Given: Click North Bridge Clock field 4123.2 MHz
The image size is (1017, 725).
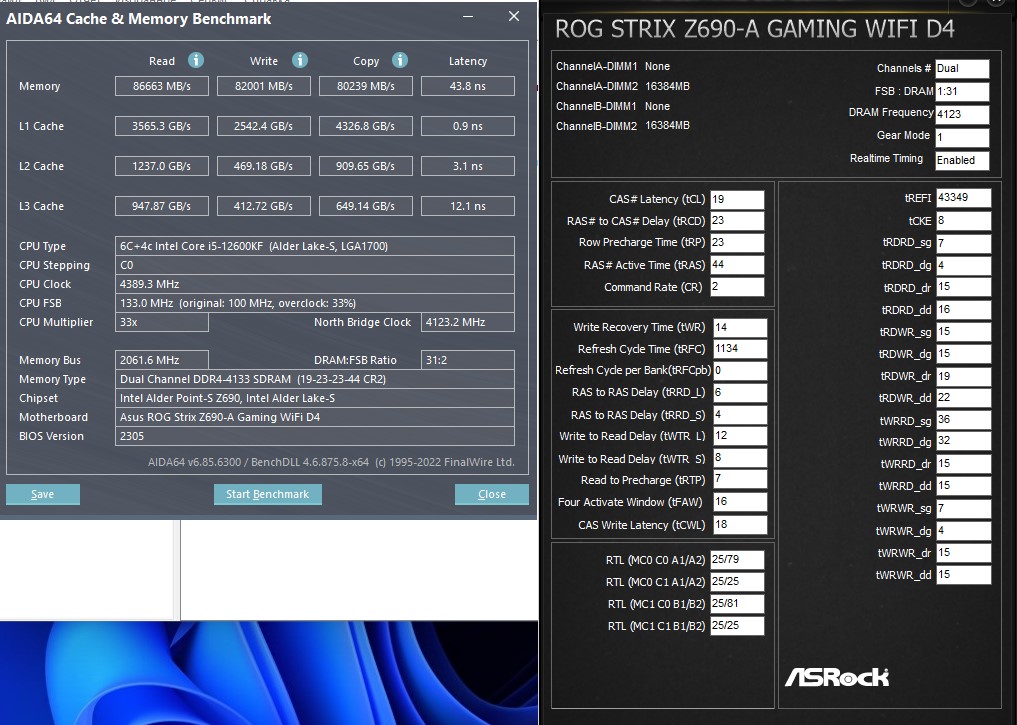Looking at the screenshot, I should click(468, 322).
